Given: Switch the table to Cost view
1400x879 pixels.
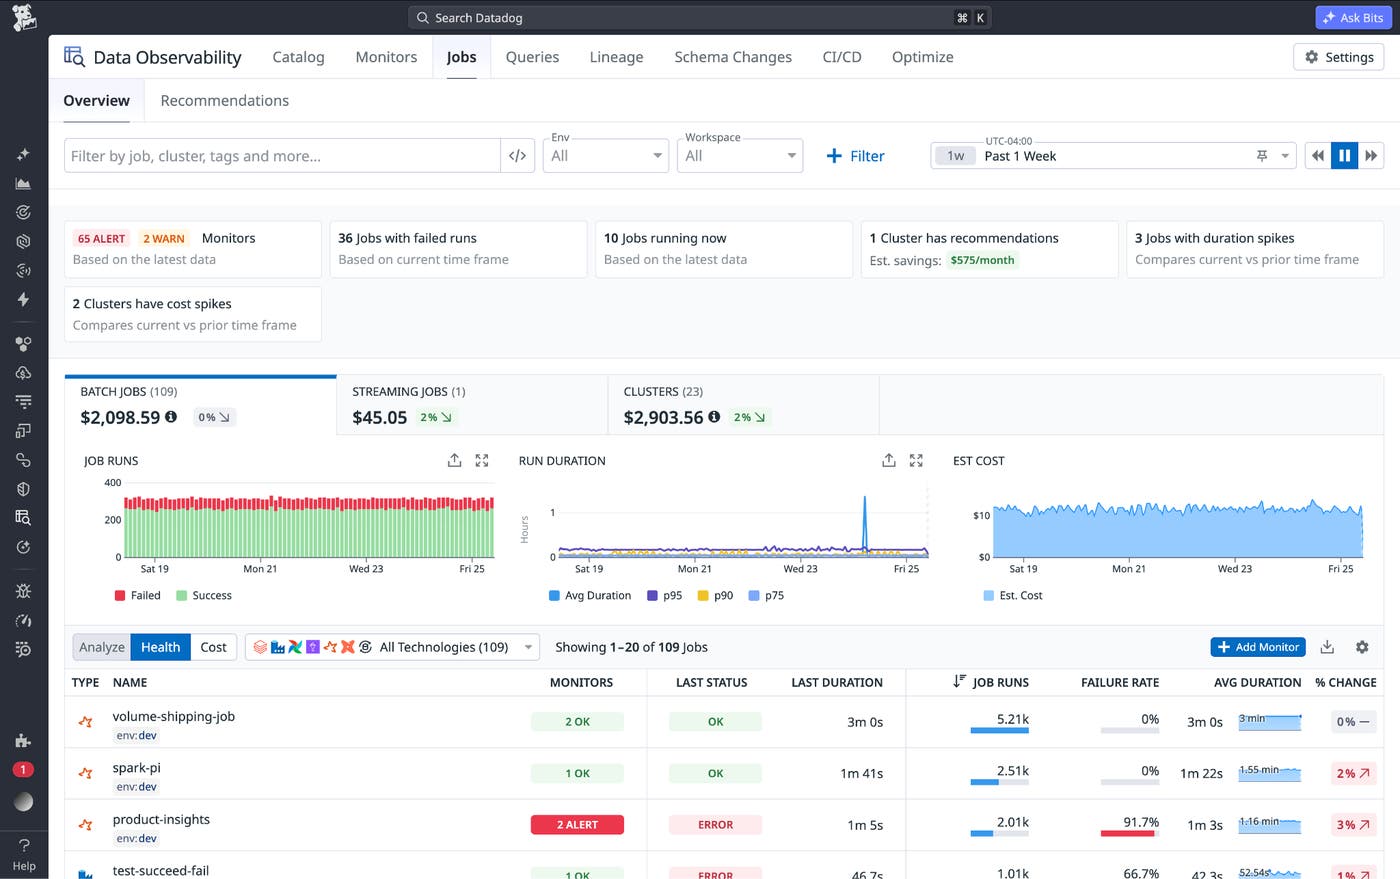Looking at the screenshot, I should [213, 647].
